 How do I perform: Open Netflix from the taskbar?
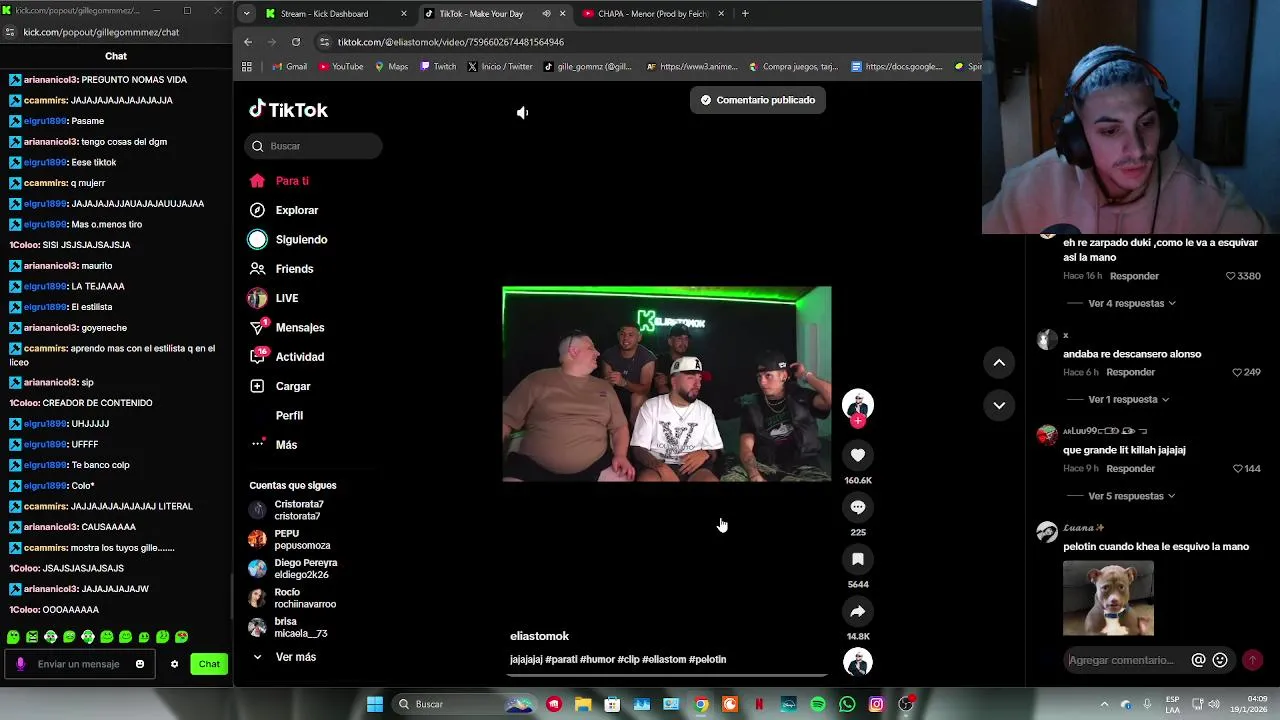(x=759, y=704)
